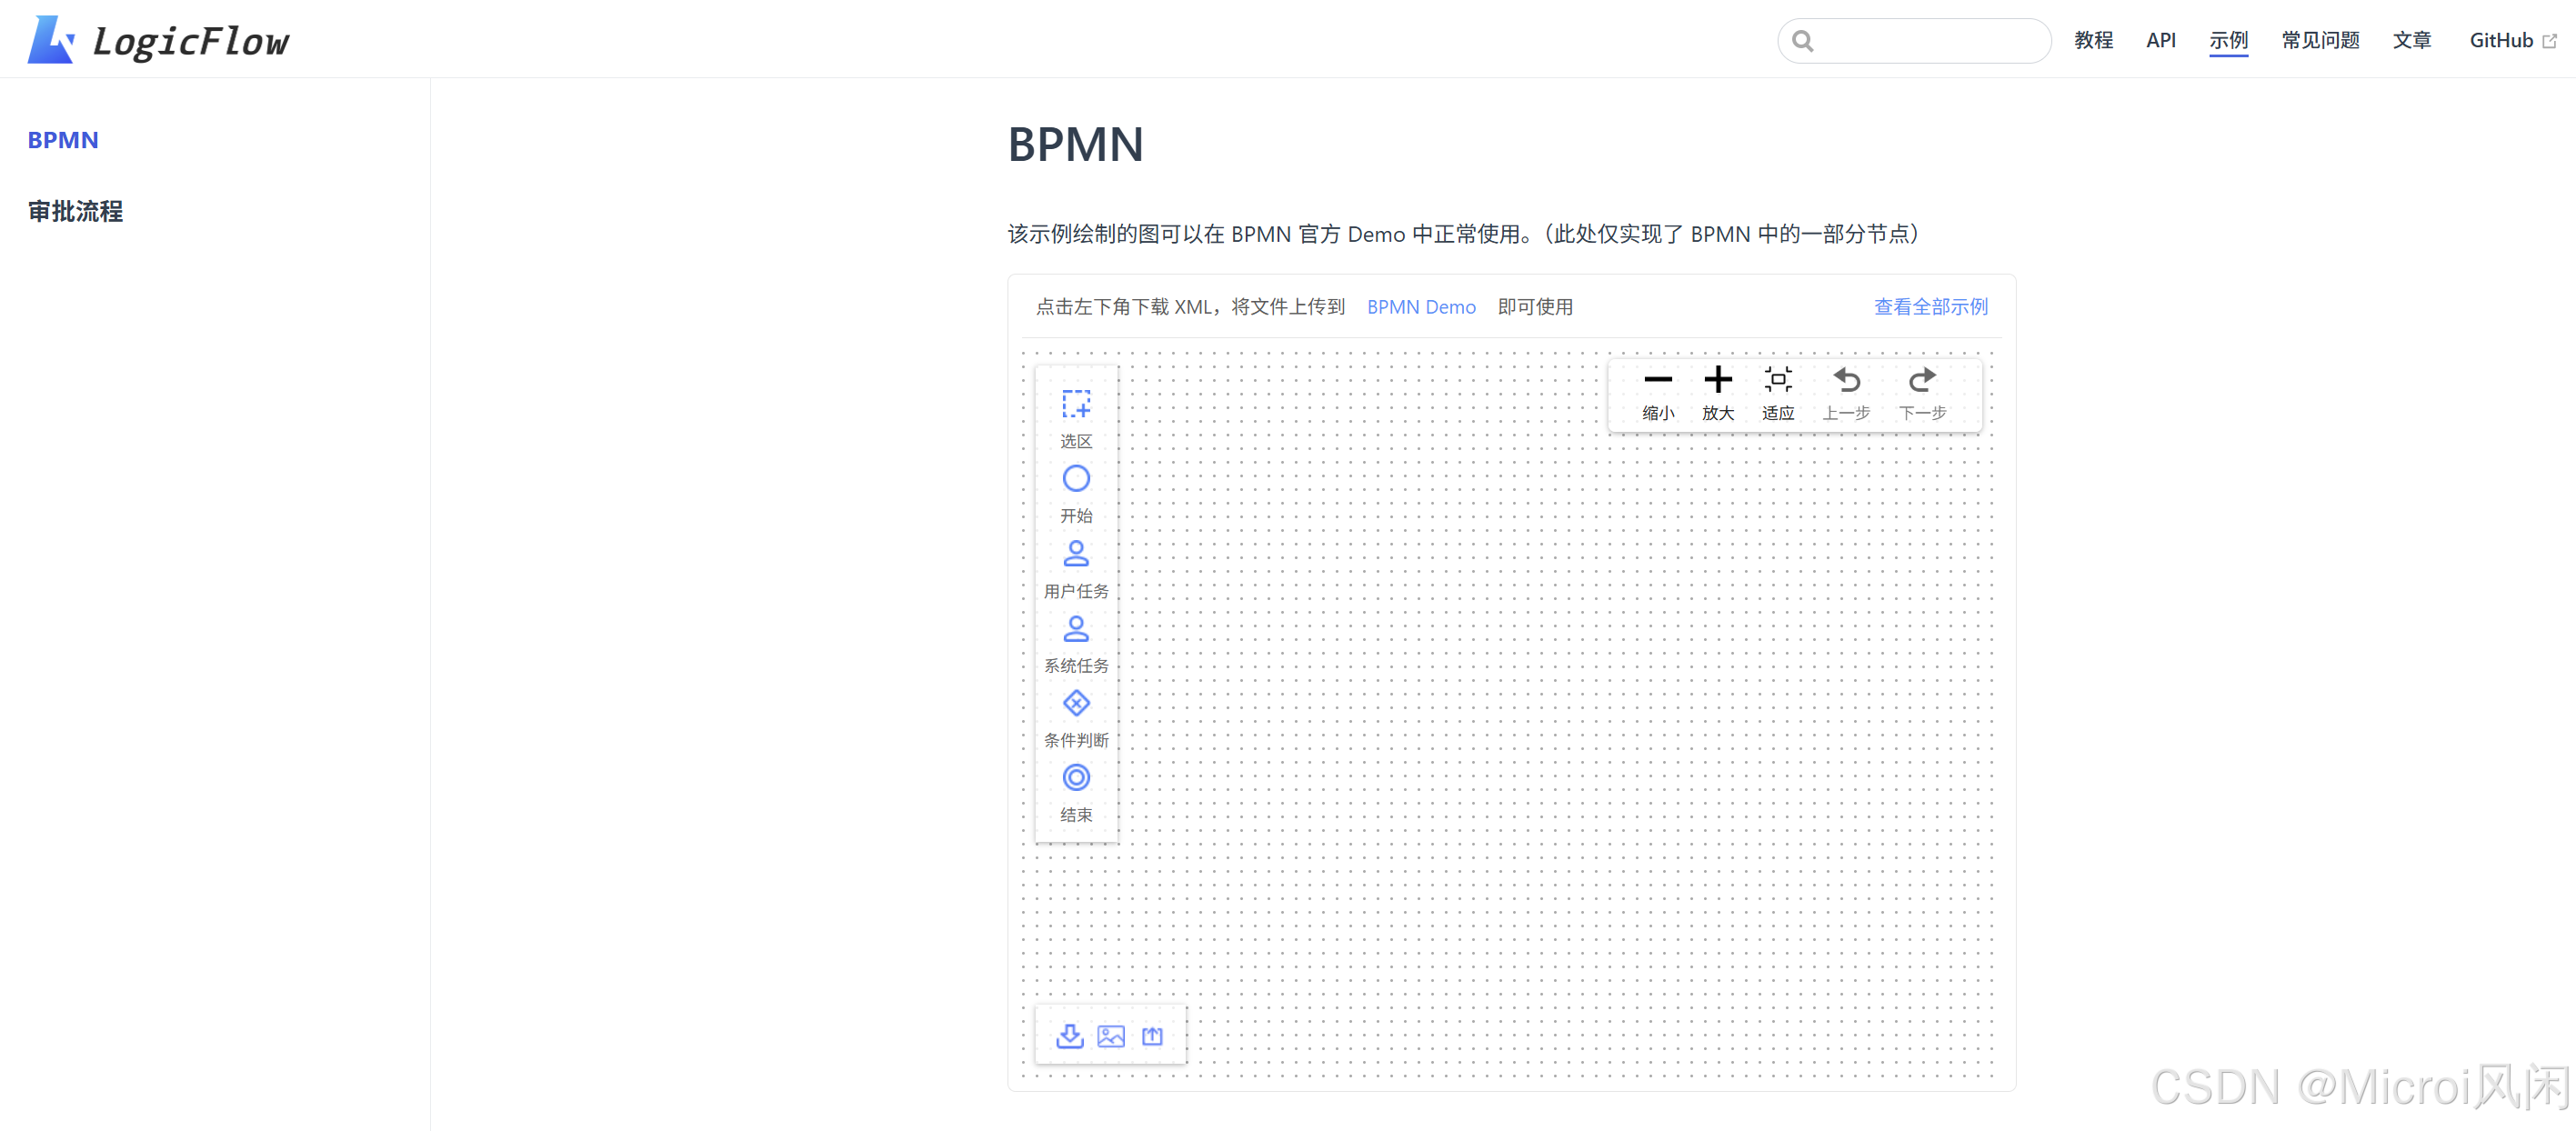Viewport: 2576px width, 1131px height.
Task: Open the 教程 menu item
Action: (2094, 40)
